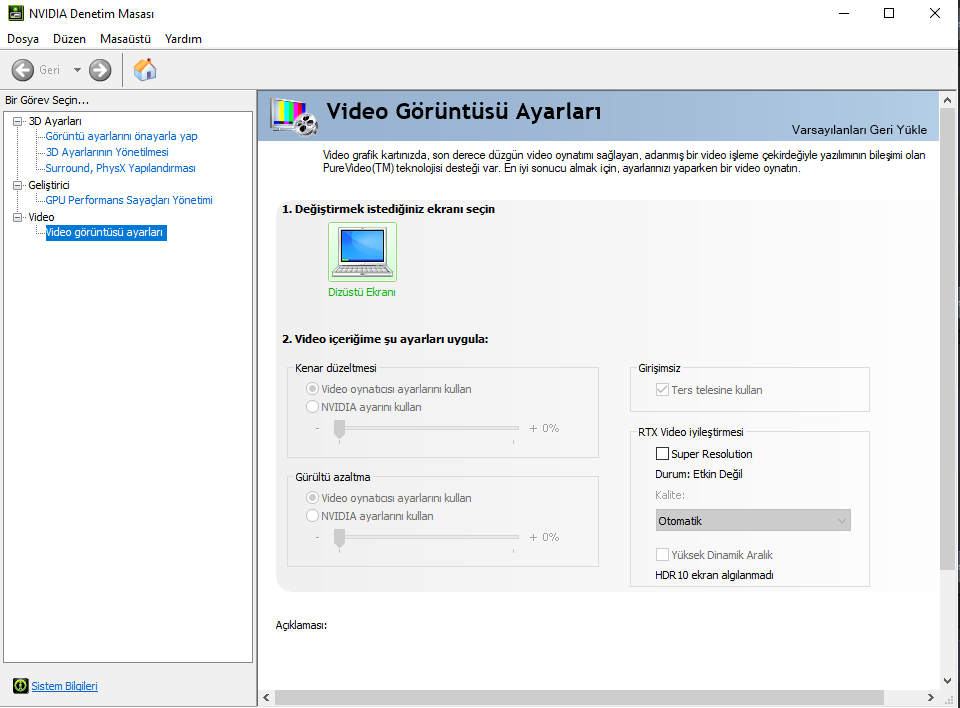960x708 pixels.
Task: Open the Düzen menu
Action: [x=69, y=39]
